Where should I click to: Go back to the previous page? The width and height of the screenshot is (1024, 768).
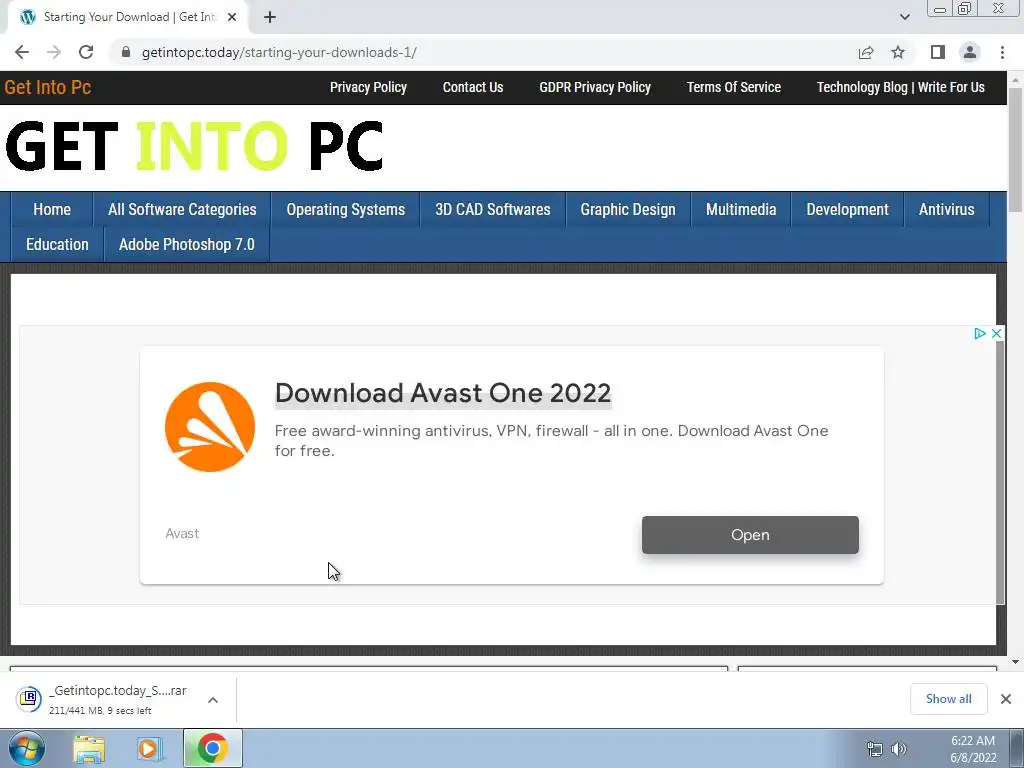(22, 52)
